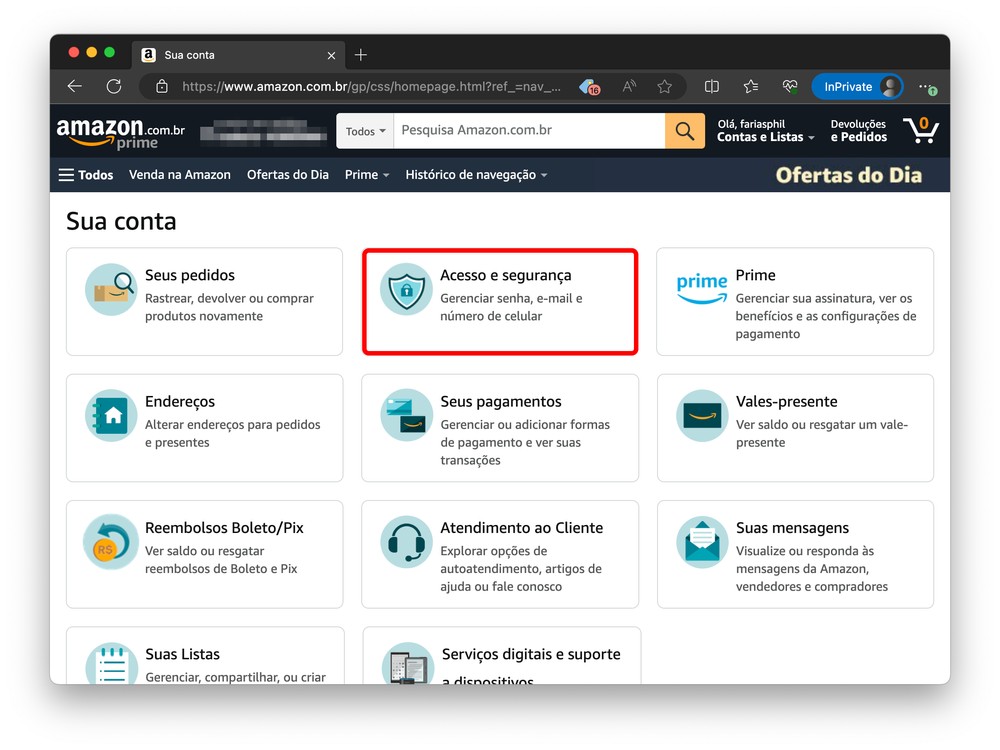Open the Histórico de navegação dropdown
This screenshot has height=750, width=1000.
coord(476,175)
